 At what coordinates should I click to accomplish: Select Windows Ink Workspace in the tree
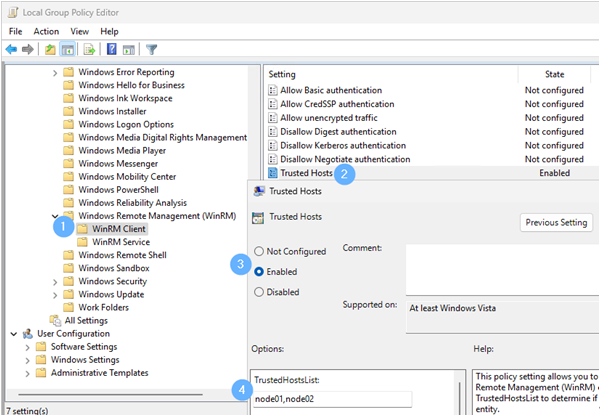[x=125, y=98]
